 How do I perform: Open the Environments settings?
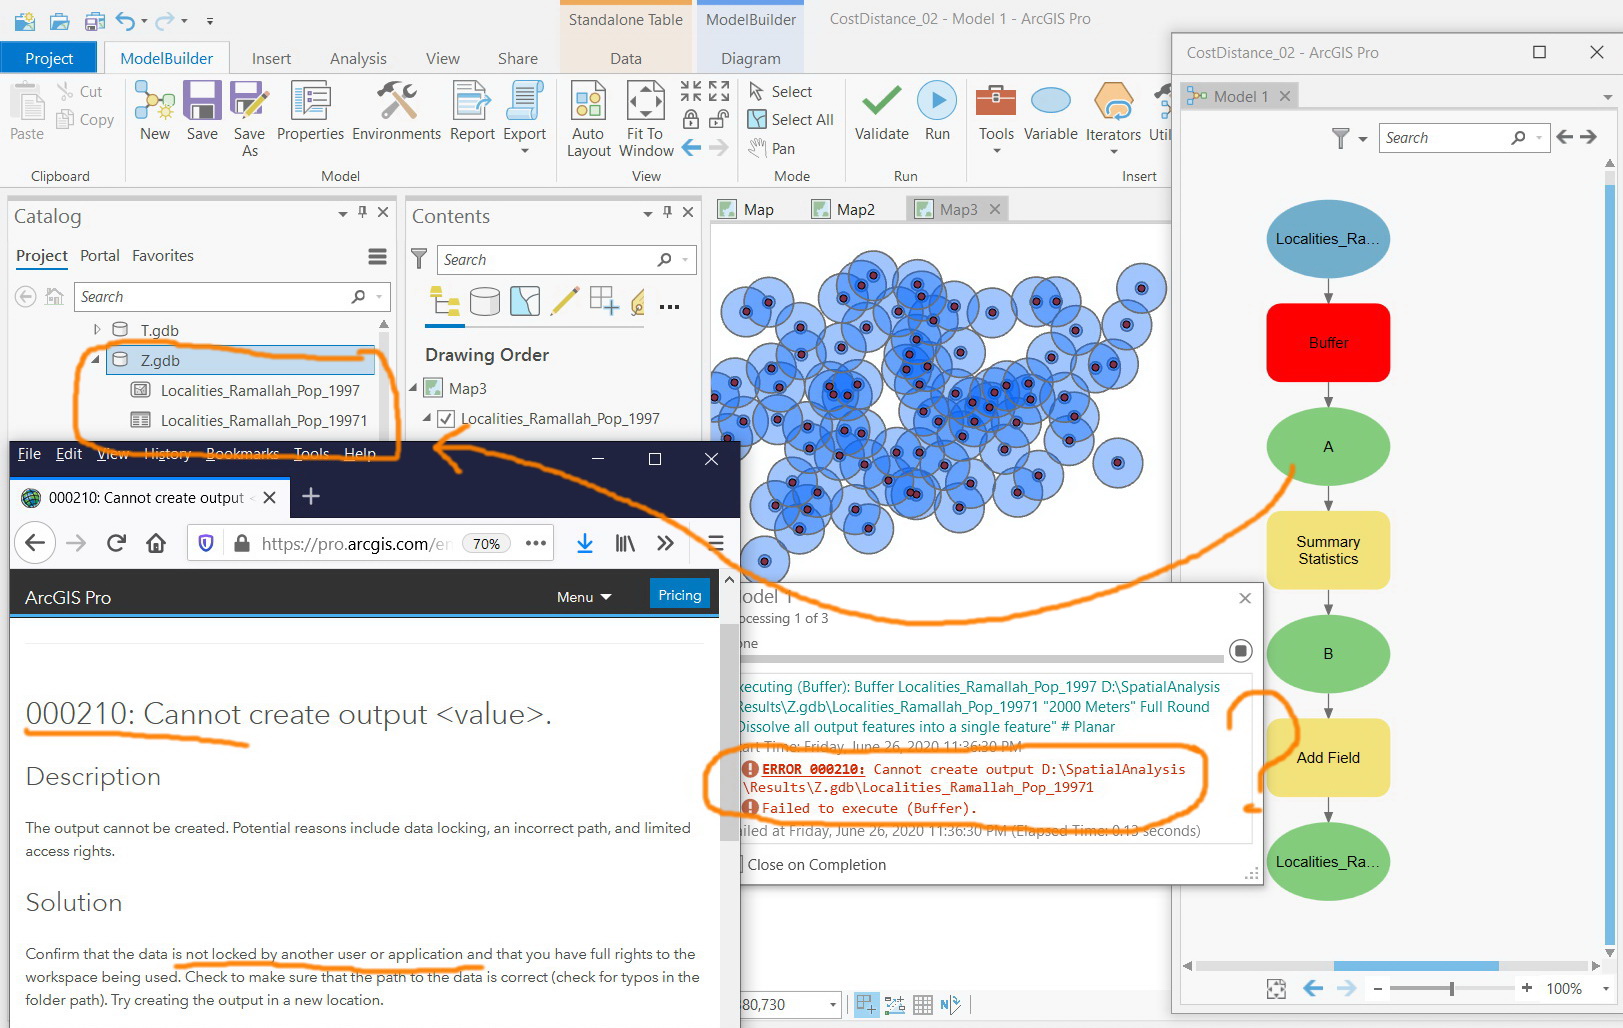(x=396, y=111)
